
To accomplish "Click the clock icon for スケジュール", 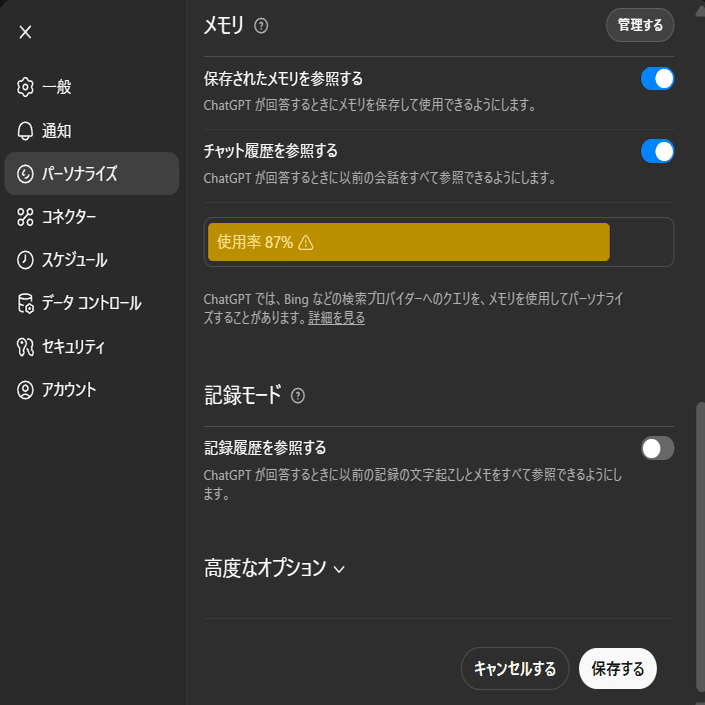I will click(x=26, y=260).
